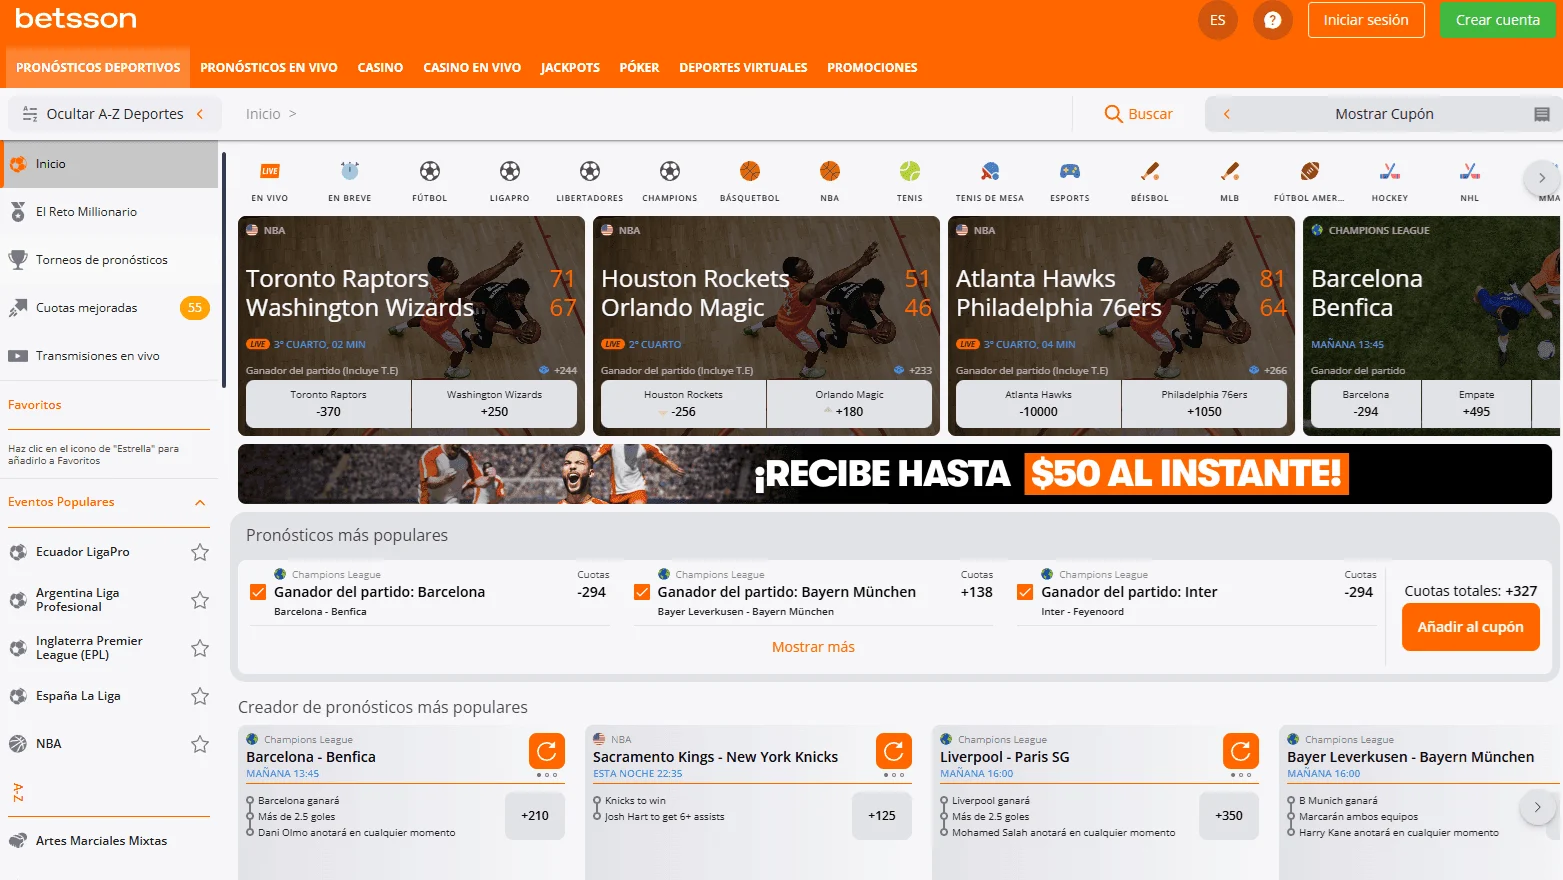Open DEPORTES VIRTUALES tab

pyautogui.click(x=743, y=68)
